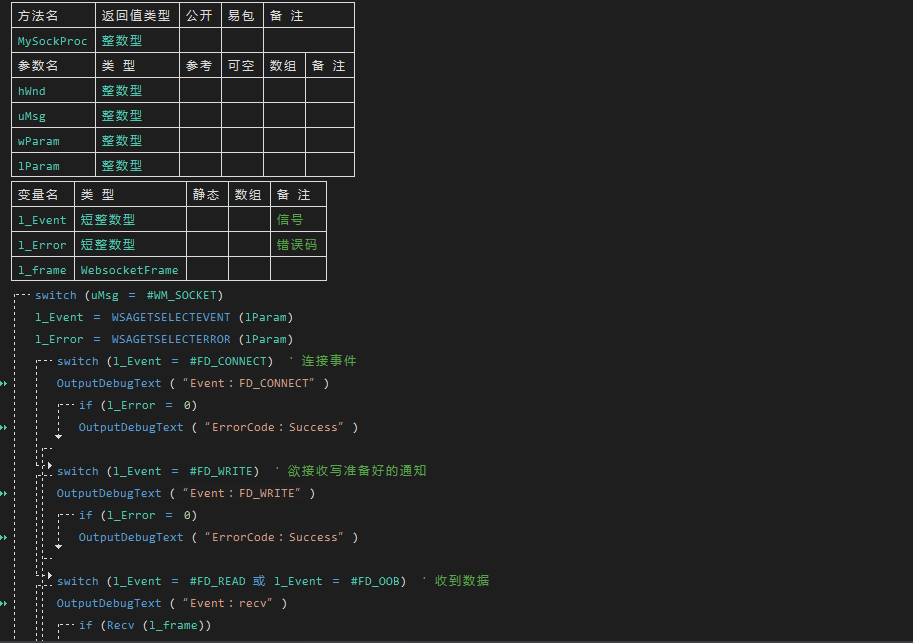Click margin arrow beside second "ErrorCode：Success" line
The image size is (913, 643).
pyautogui.click(x=4, y=537)
